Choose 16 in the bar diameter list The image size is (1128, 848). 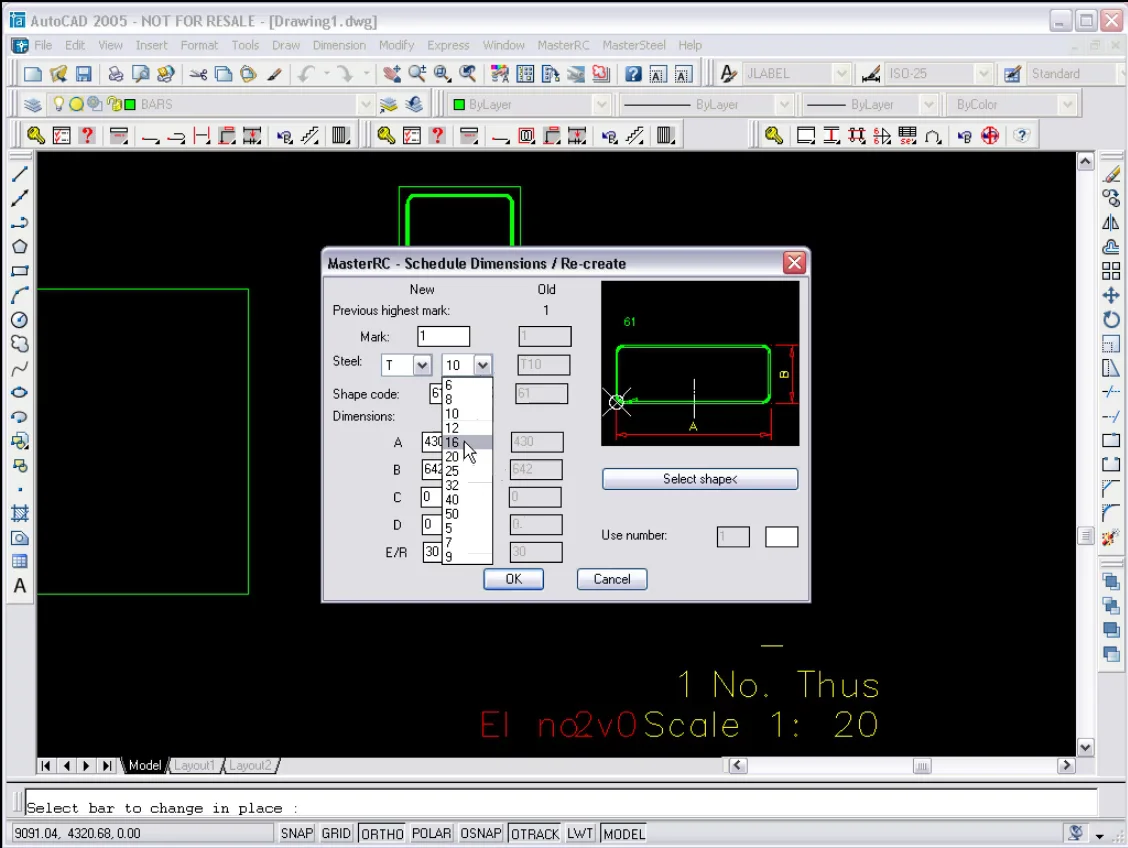tap(453, 442)
